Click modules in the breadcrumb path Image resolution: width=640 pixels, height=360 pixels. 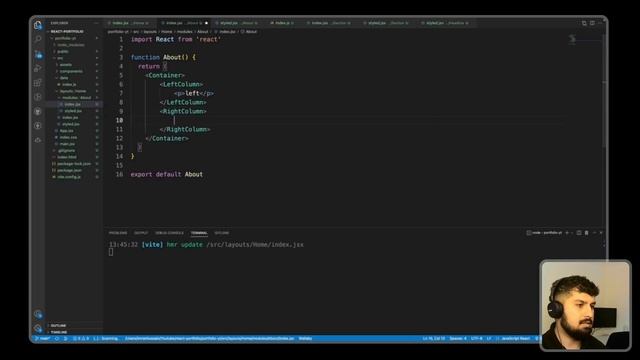(x=184, y=31)
